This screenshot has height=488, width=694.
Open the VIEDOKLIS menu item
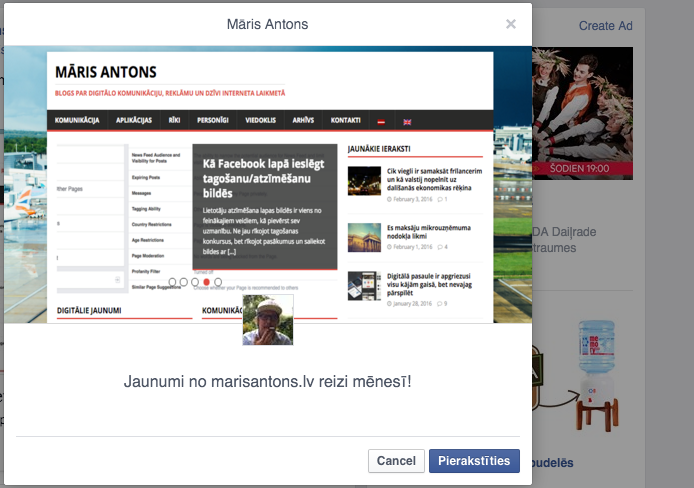(261, 120)
